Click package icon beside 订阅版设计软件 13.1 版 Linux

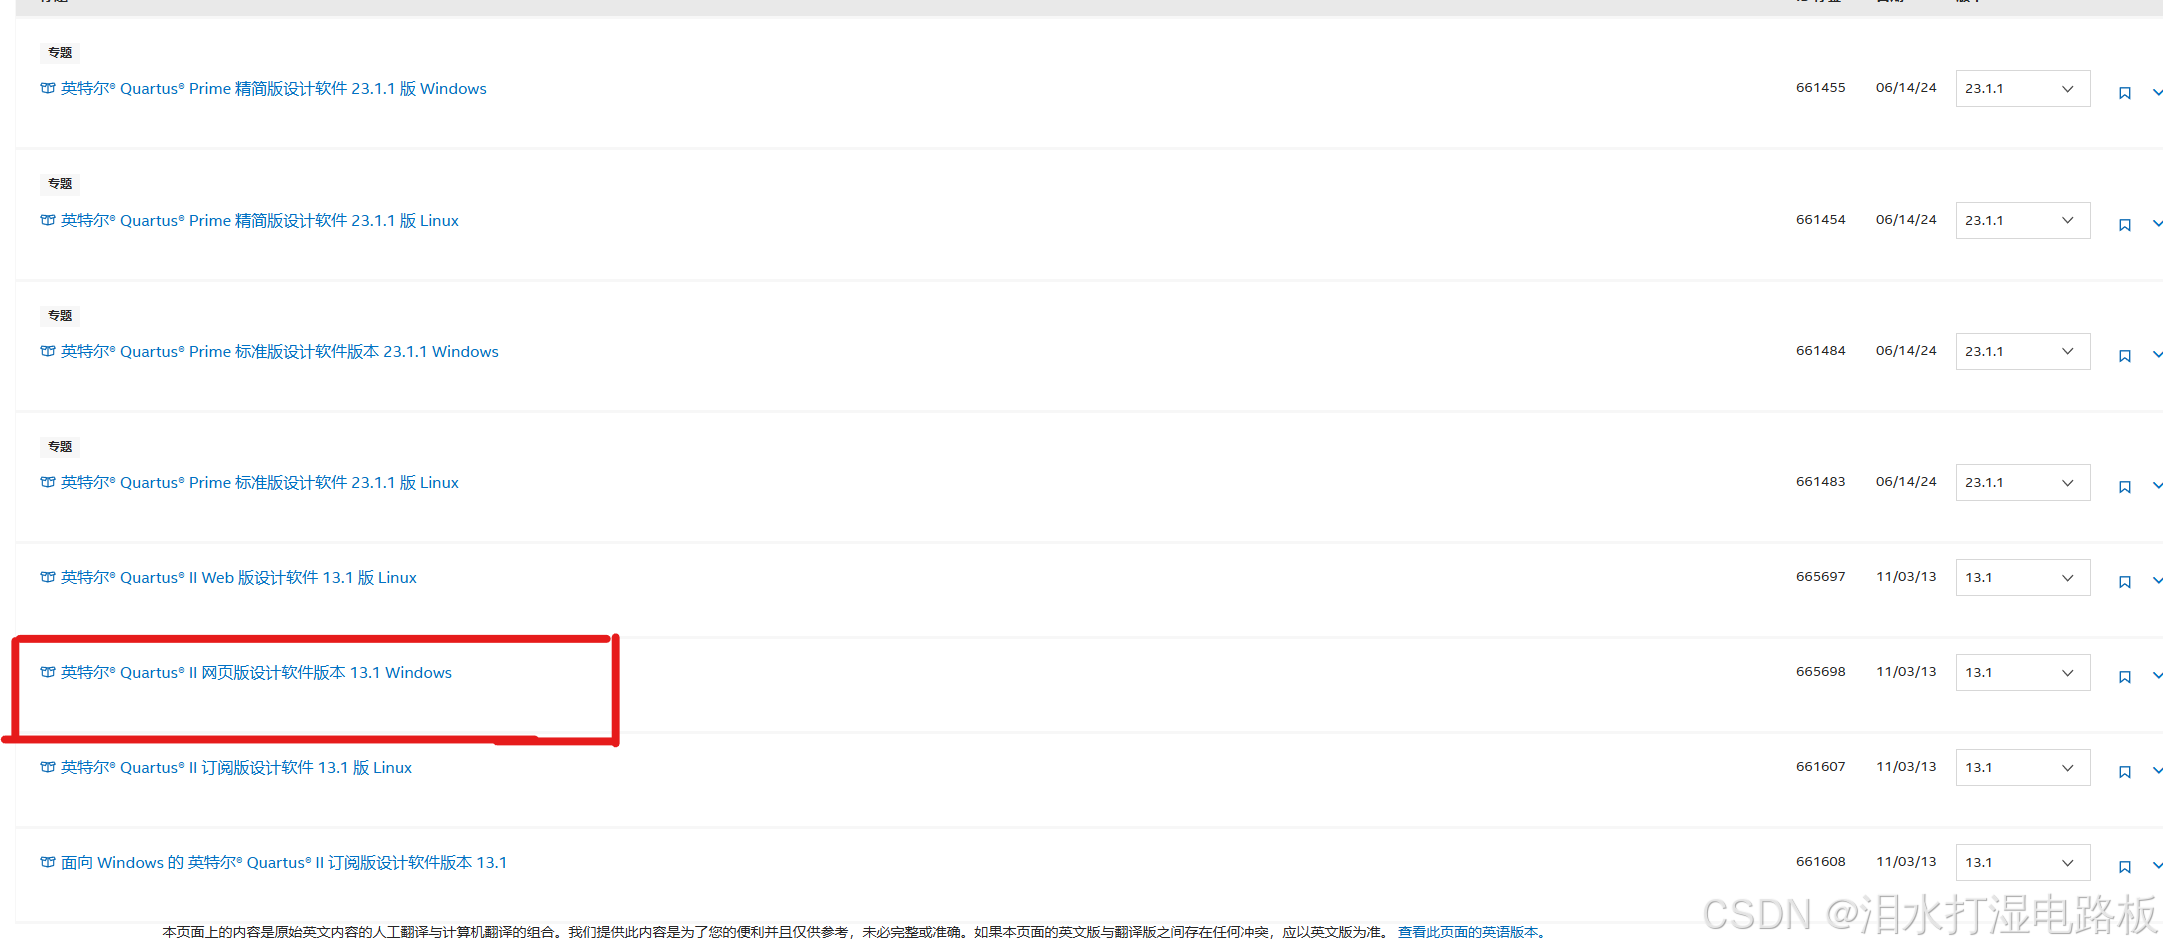click(47, 767)
